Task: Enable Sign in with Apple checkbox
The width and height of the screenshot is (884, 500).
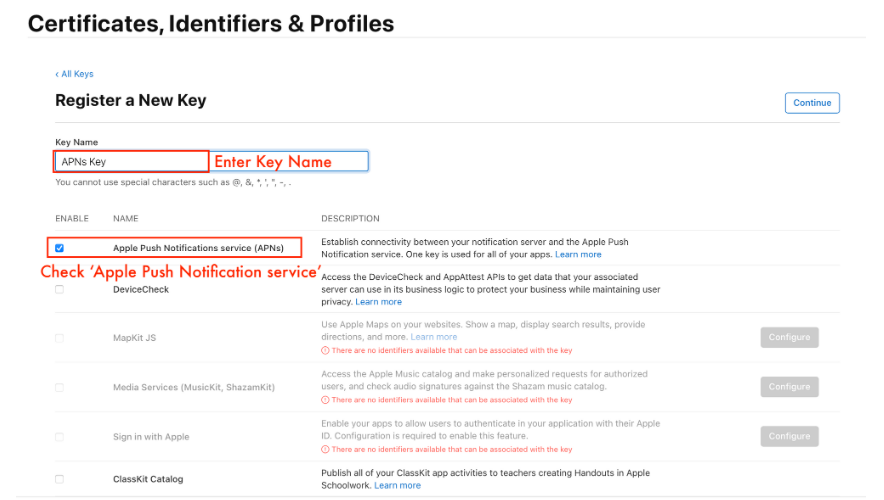Action: pyautogui.click(x=60, y=437)
